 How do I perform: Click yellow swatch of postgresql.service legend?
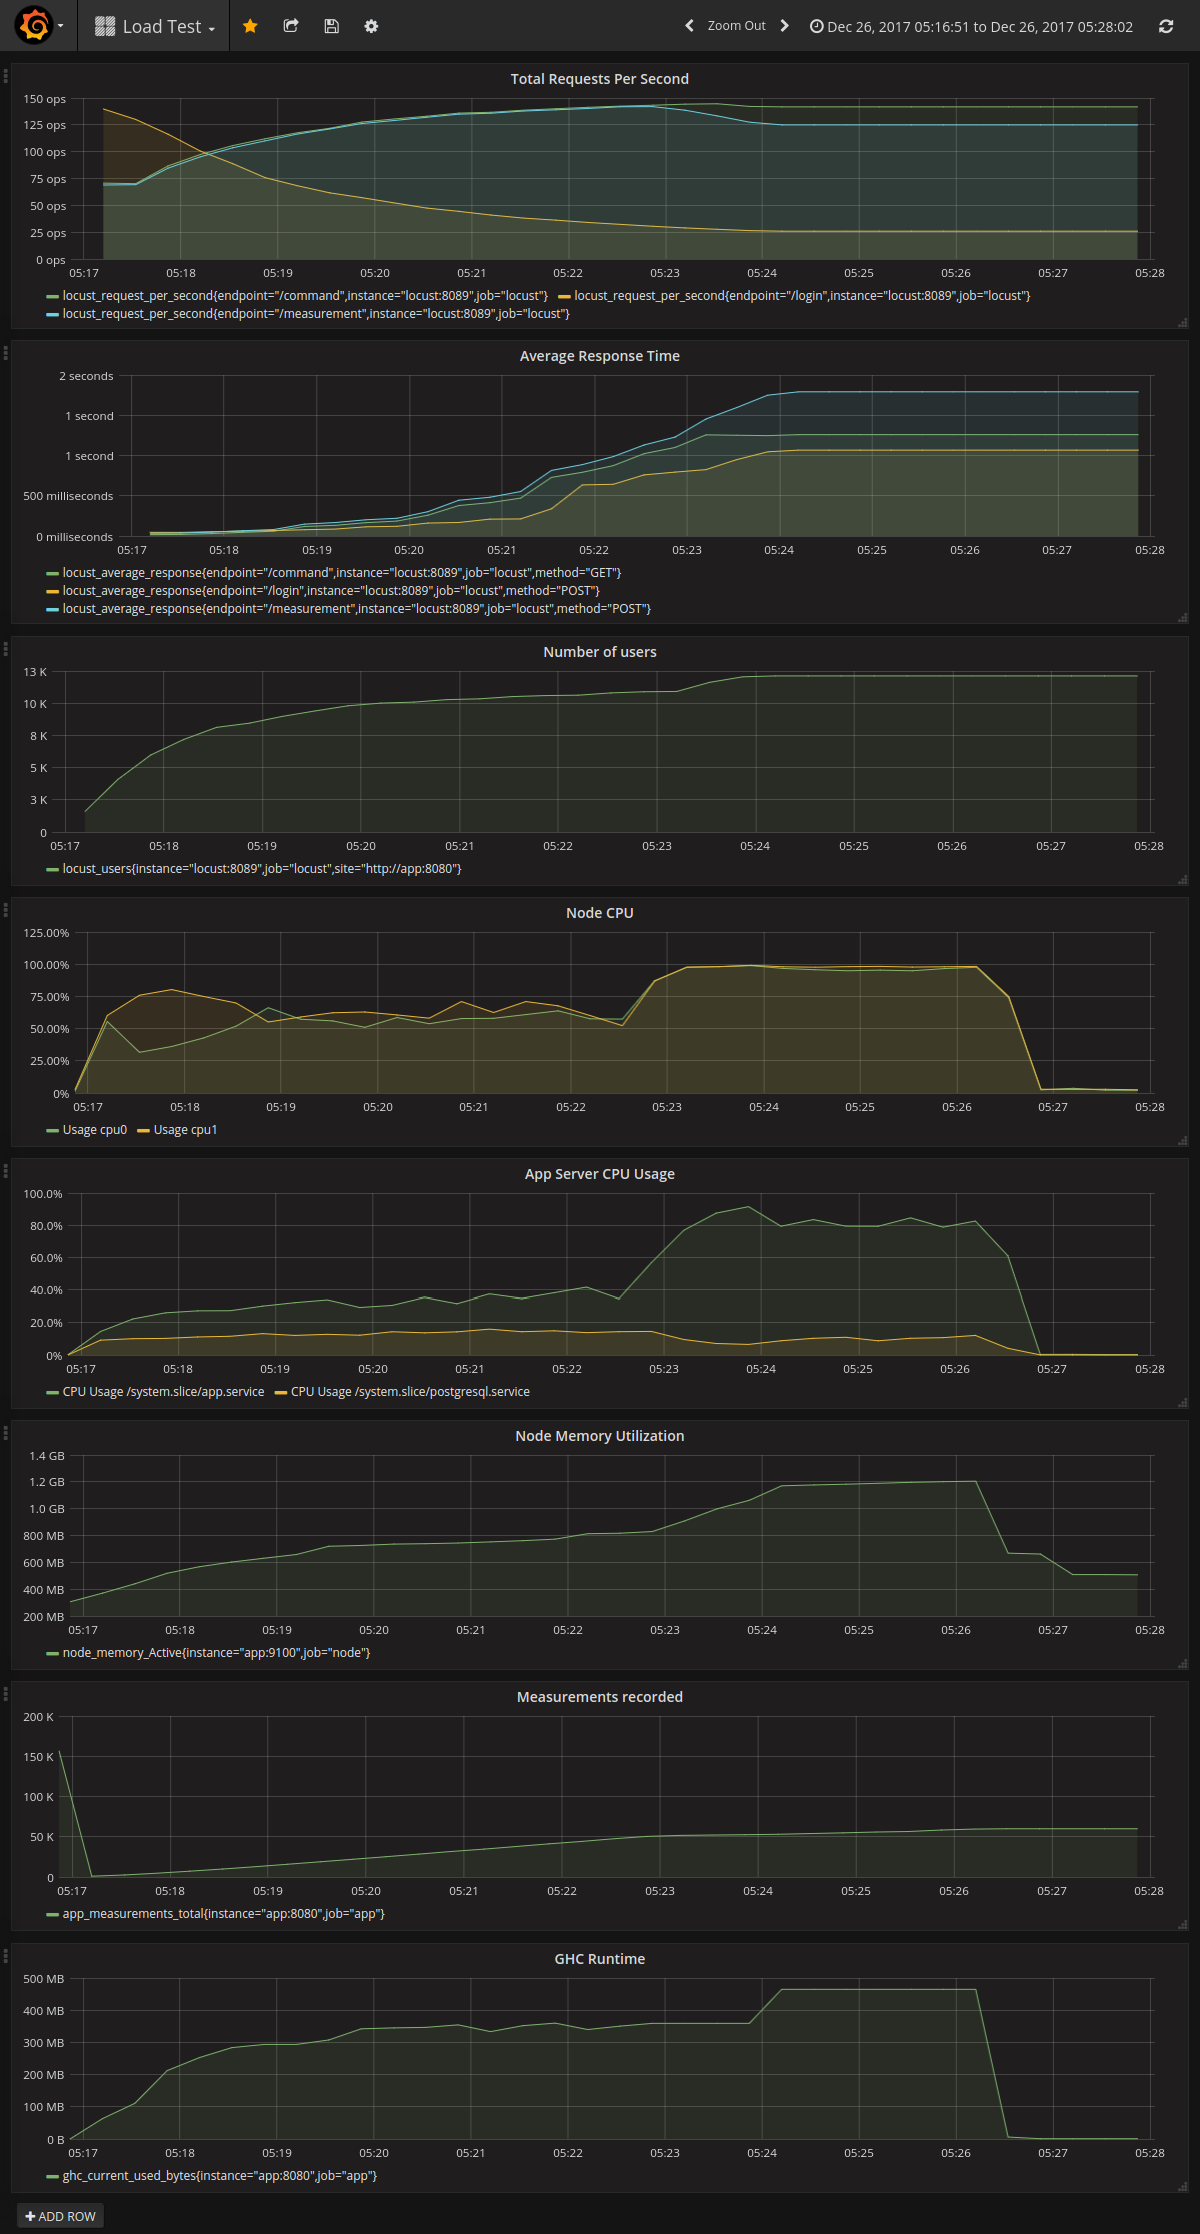pyautogui.click(x=281, y=1393)
